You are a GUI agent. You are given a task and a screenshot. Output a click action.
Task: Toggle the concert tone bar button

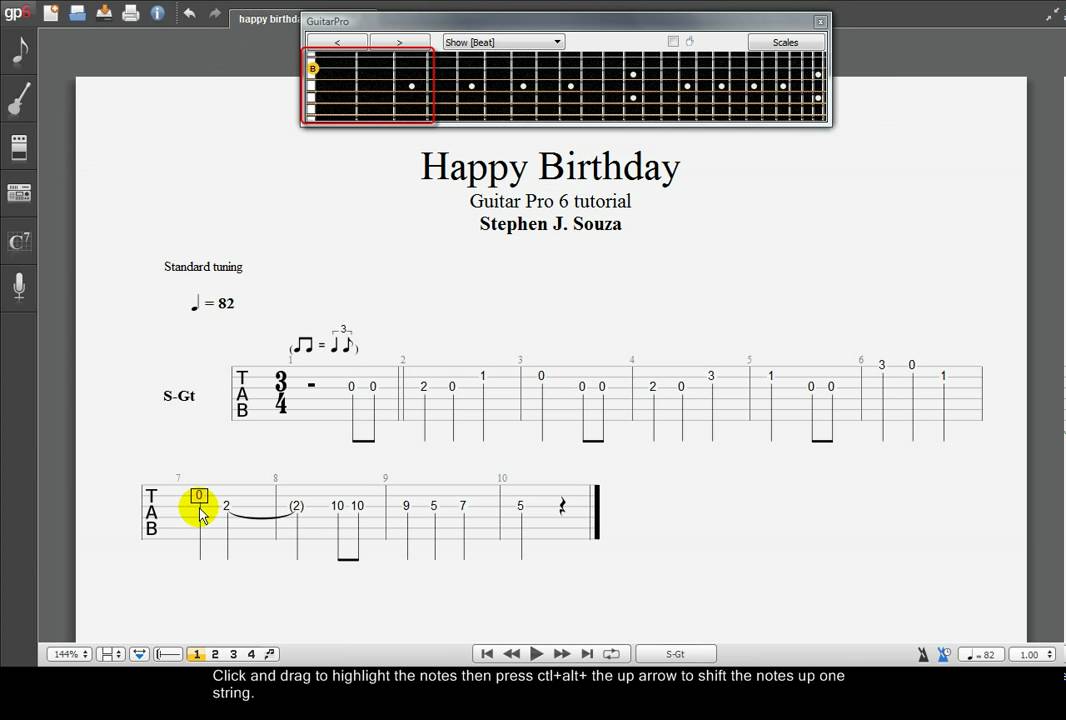(x=168, y=654)
